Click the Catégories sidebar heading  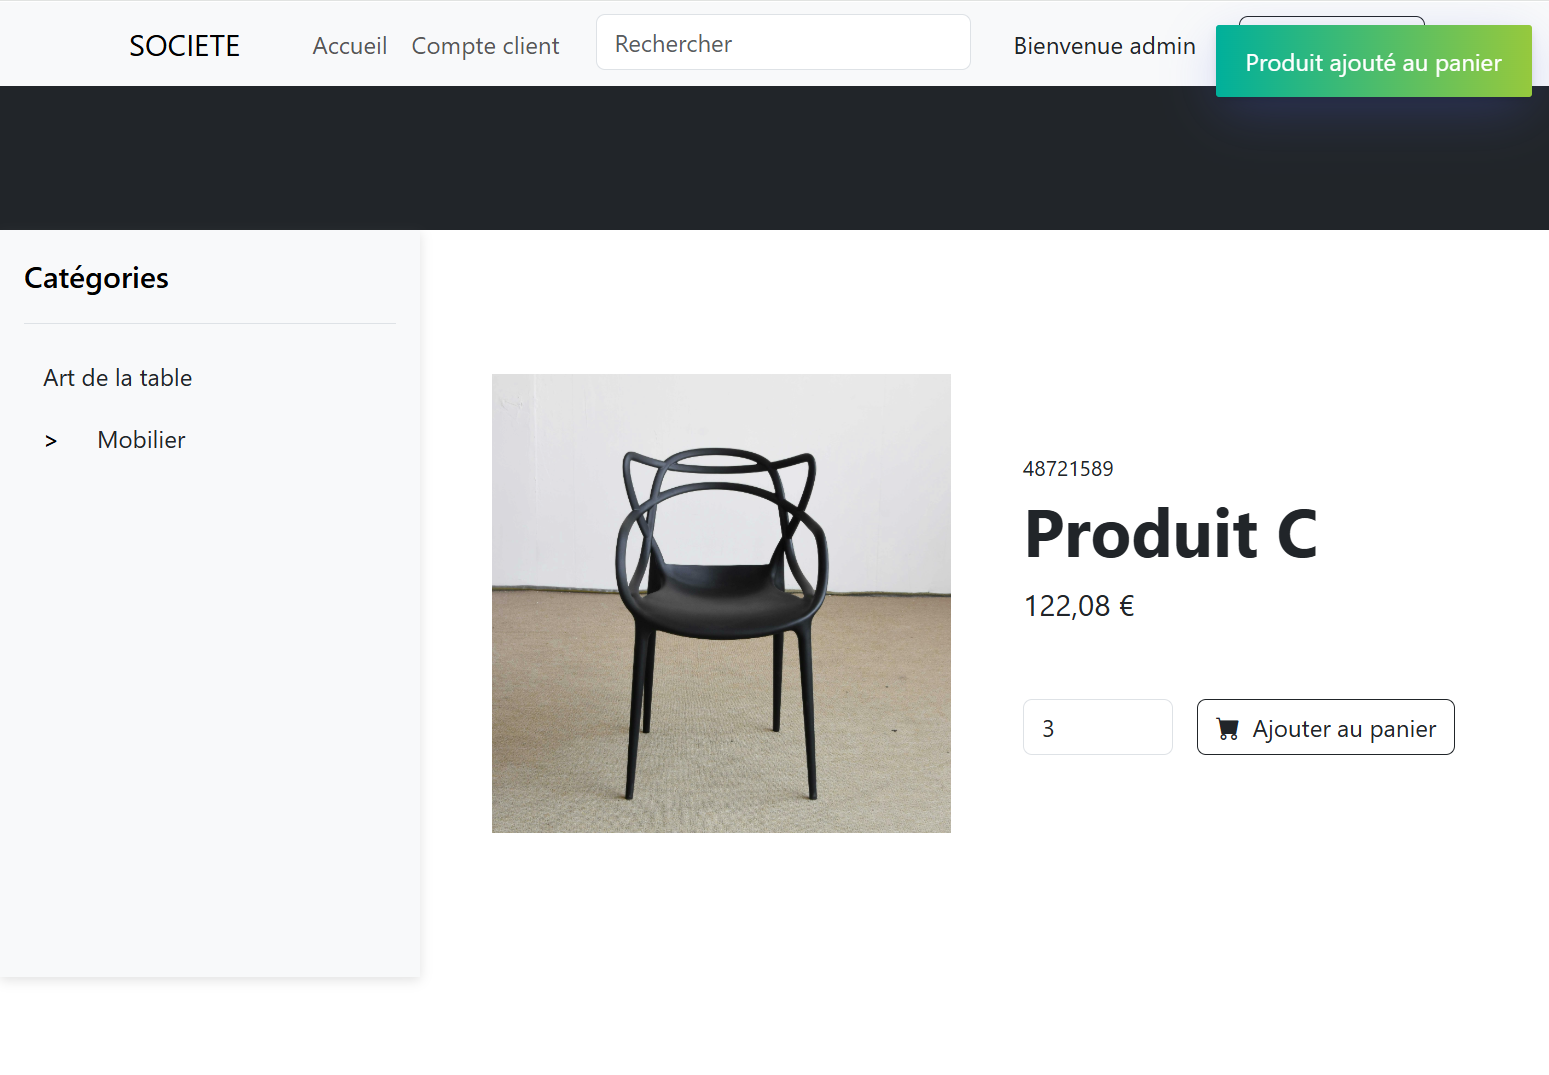[x=96, y=278]
